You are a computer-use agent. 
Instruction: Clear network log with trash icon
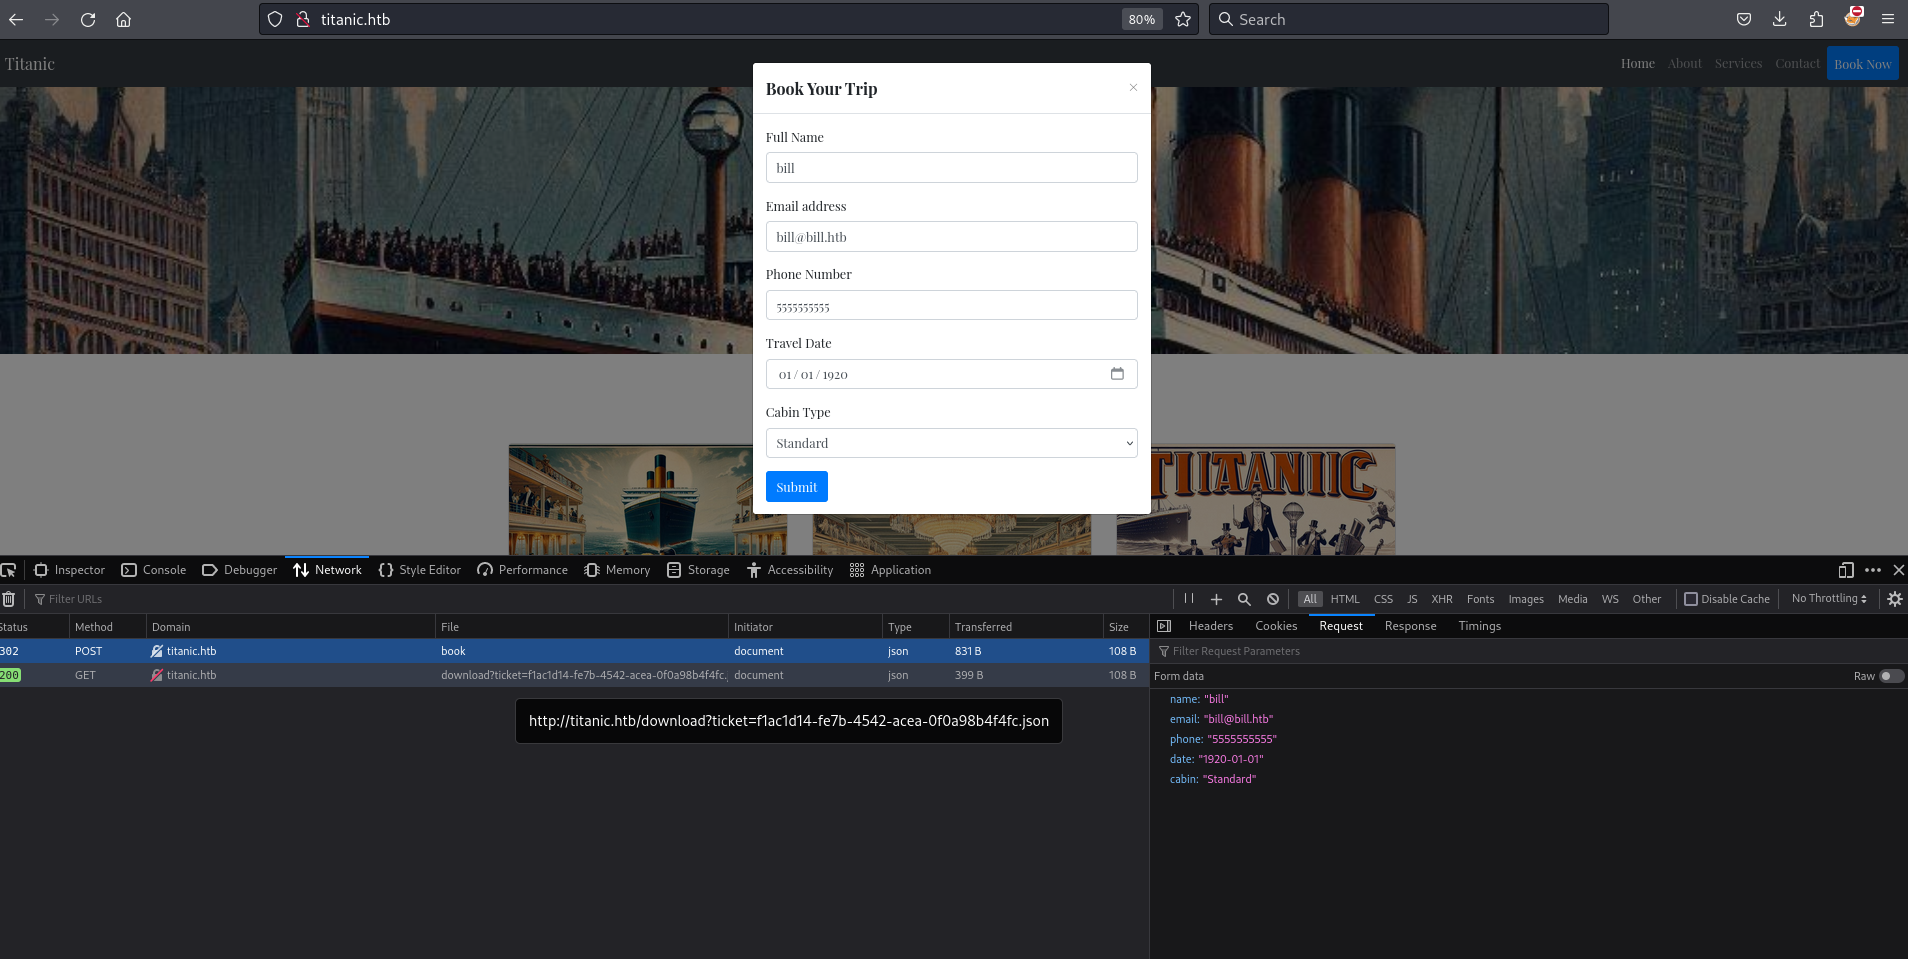pos(9,599)
